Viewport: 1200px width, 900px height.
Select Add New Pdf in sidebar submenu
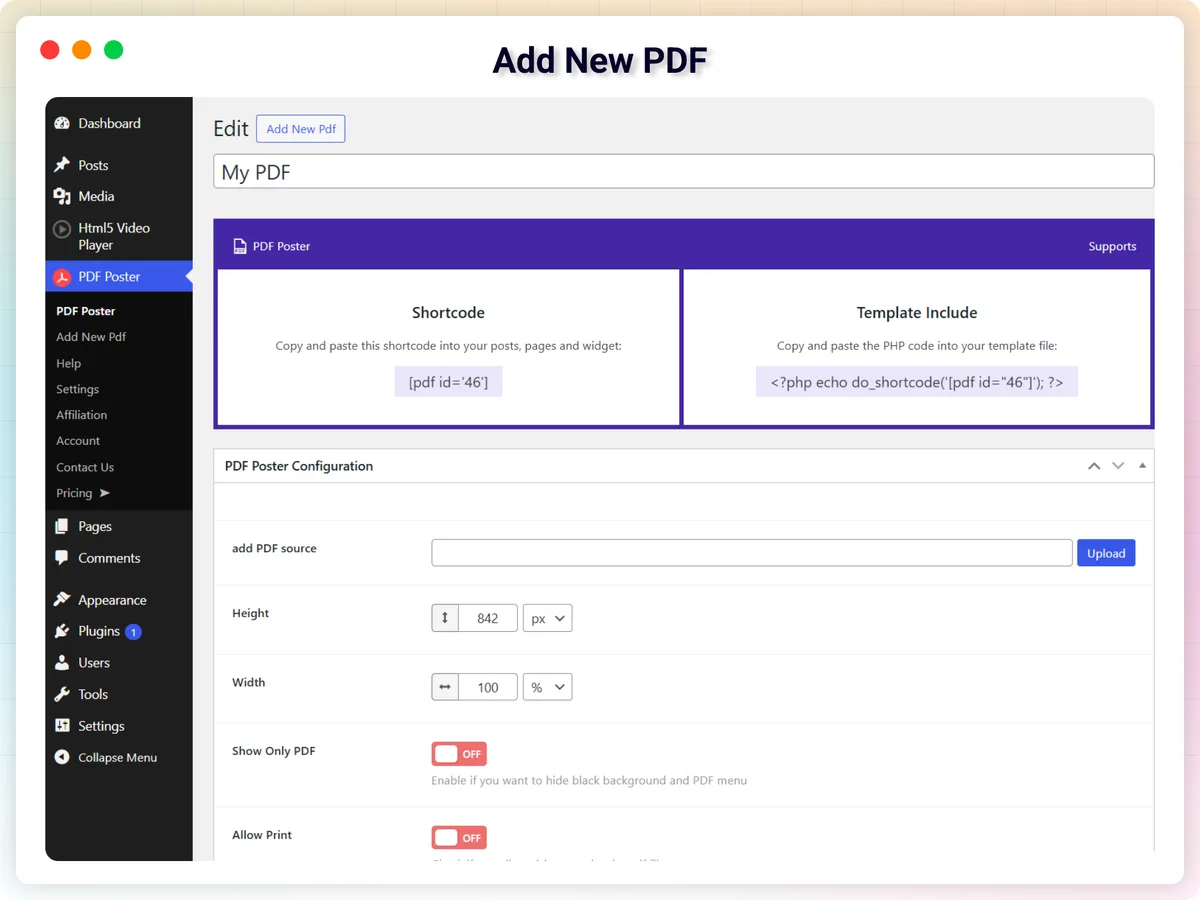coord(91,337)
